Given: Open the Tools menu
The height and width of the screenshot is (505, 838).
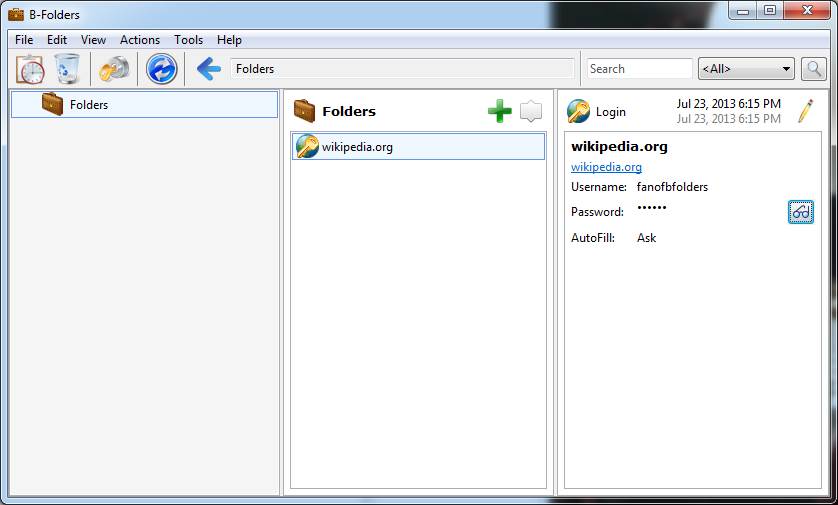Looking at the screenshot, I should (x=189, y=40).
